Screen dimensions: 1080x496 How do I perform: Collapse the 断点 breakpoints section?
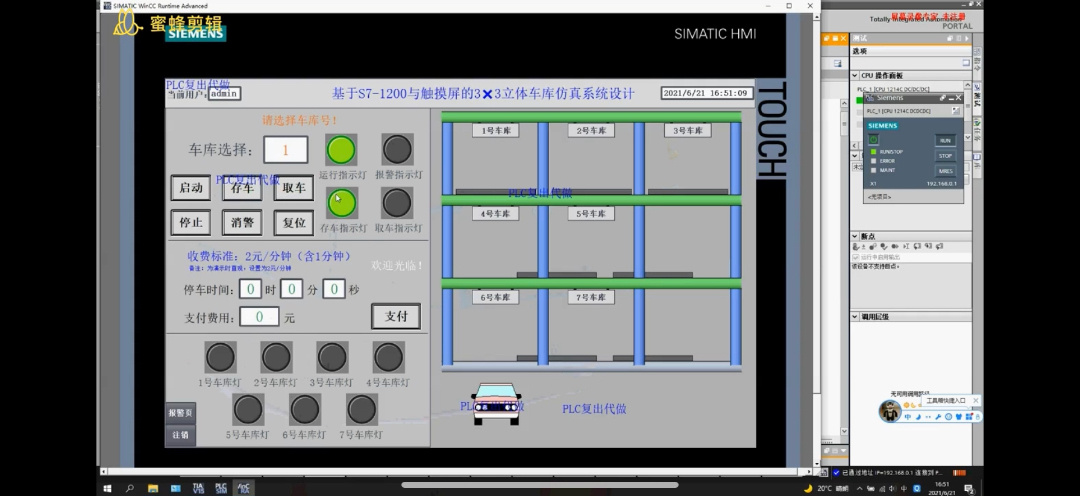[x=855, y=236]
